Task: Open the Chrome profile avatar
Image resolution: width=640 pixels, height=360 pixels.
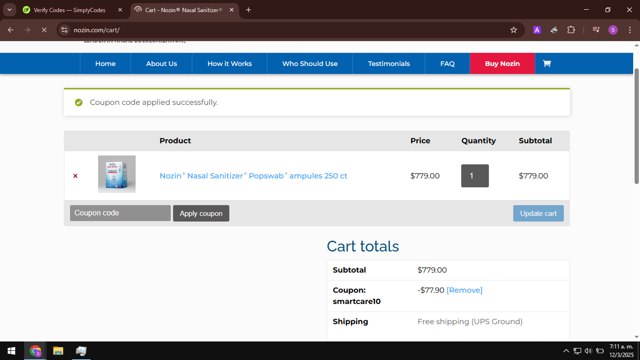Action: 613,30
